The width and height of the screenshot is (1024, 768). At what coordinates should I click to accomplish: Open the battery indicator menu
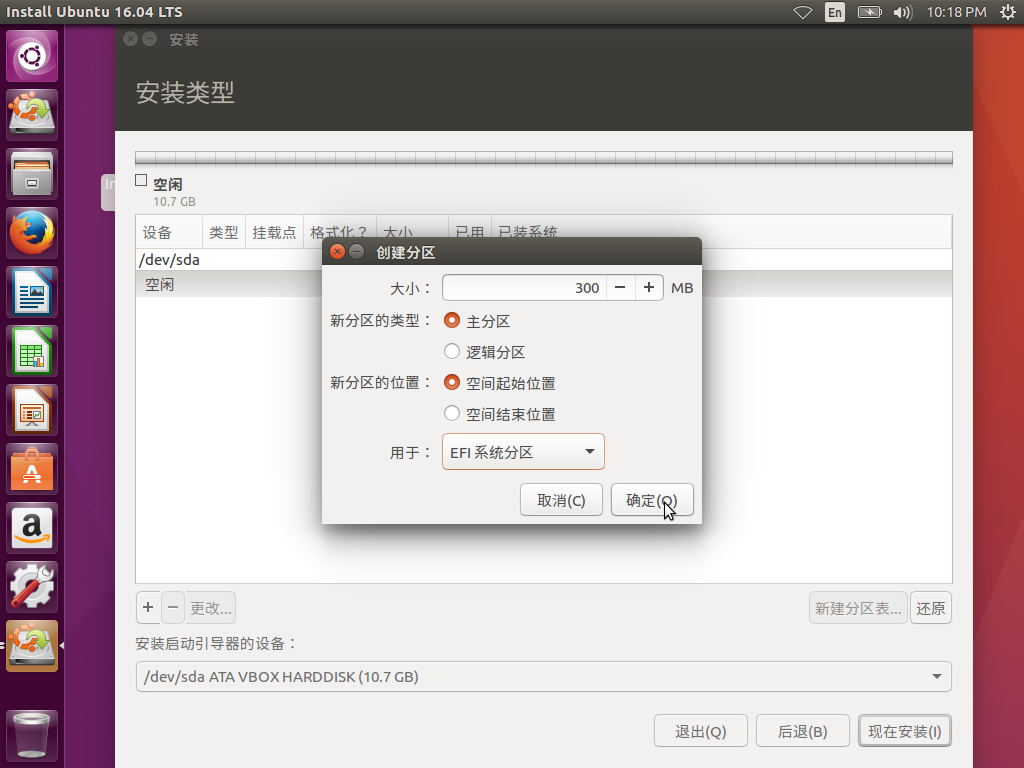tap(869, 12)
